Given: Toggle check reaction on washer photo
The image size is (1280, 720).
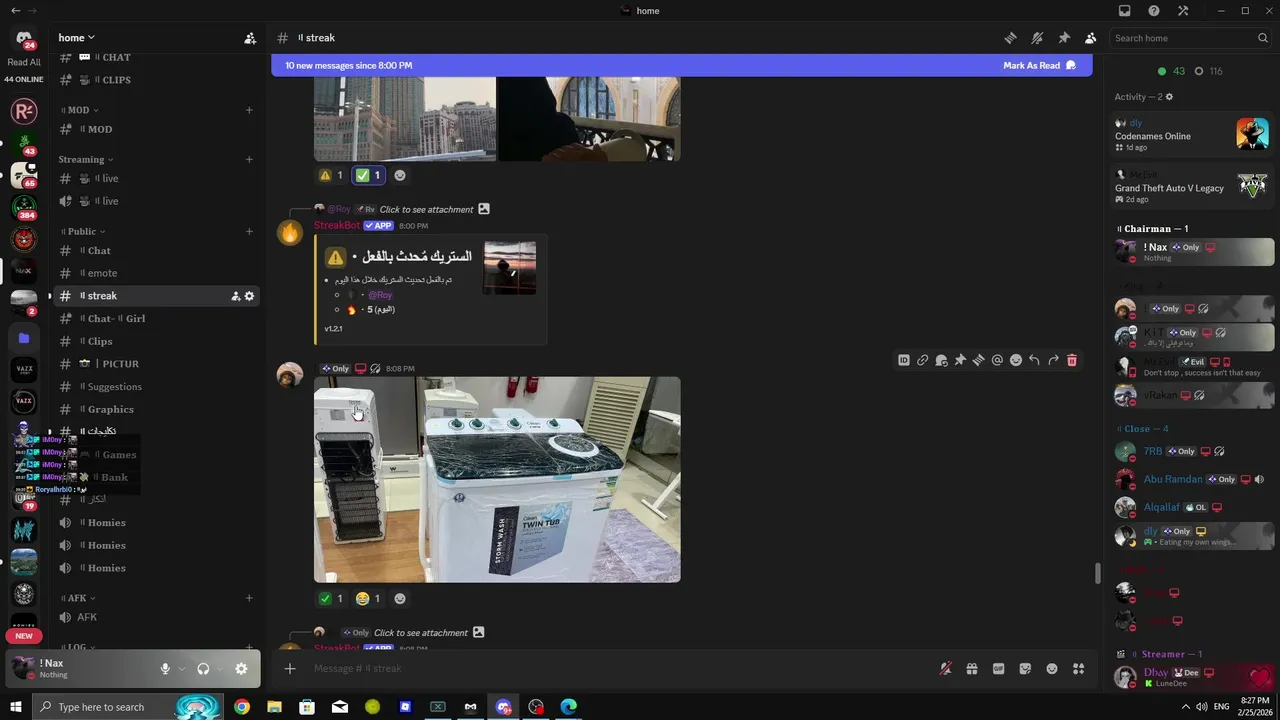Looking at the screenshot, I should coord(331,598).
